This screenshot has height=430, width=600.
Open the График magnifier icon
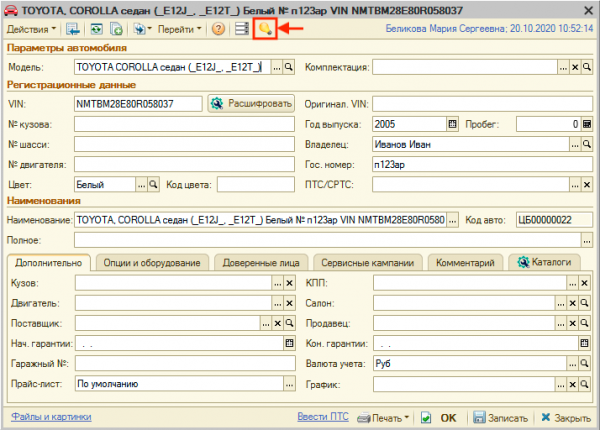pyautogui.click(x=584, y=384)
